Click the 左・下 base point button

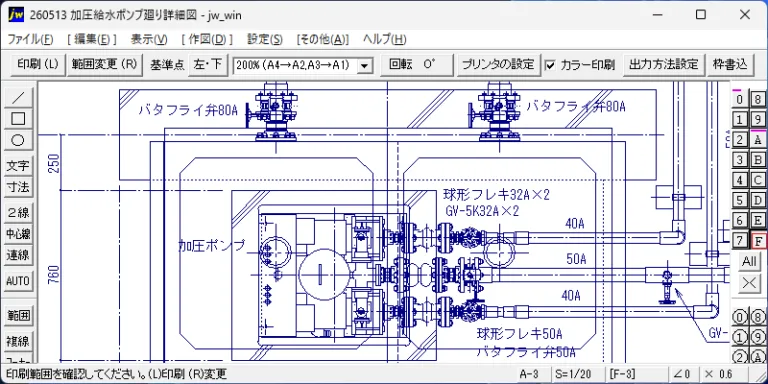208,65
